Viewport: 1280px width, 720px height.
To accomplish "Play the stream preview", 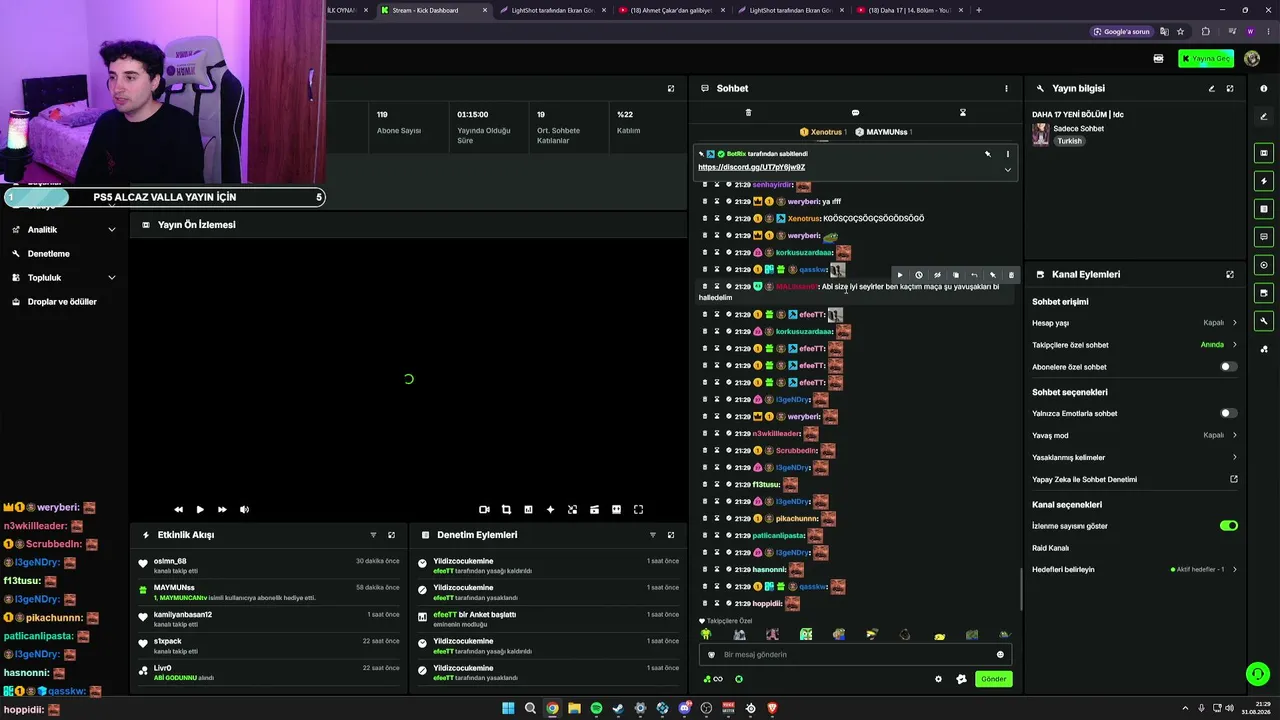I will point(200,510).
